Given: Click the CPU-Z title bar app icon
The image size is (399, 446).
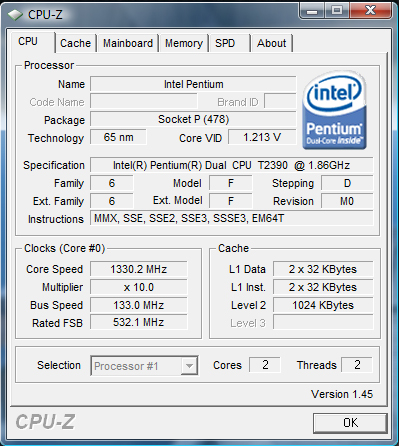Looking at the screenshot, I should pyautogui.click(x=15, y=15).
